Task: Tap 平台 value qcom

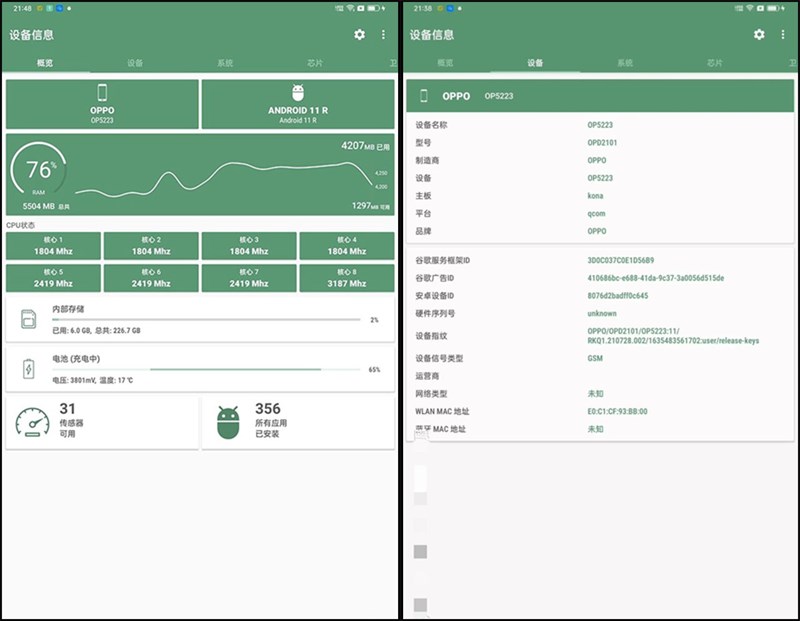Action: pos(596,213)
